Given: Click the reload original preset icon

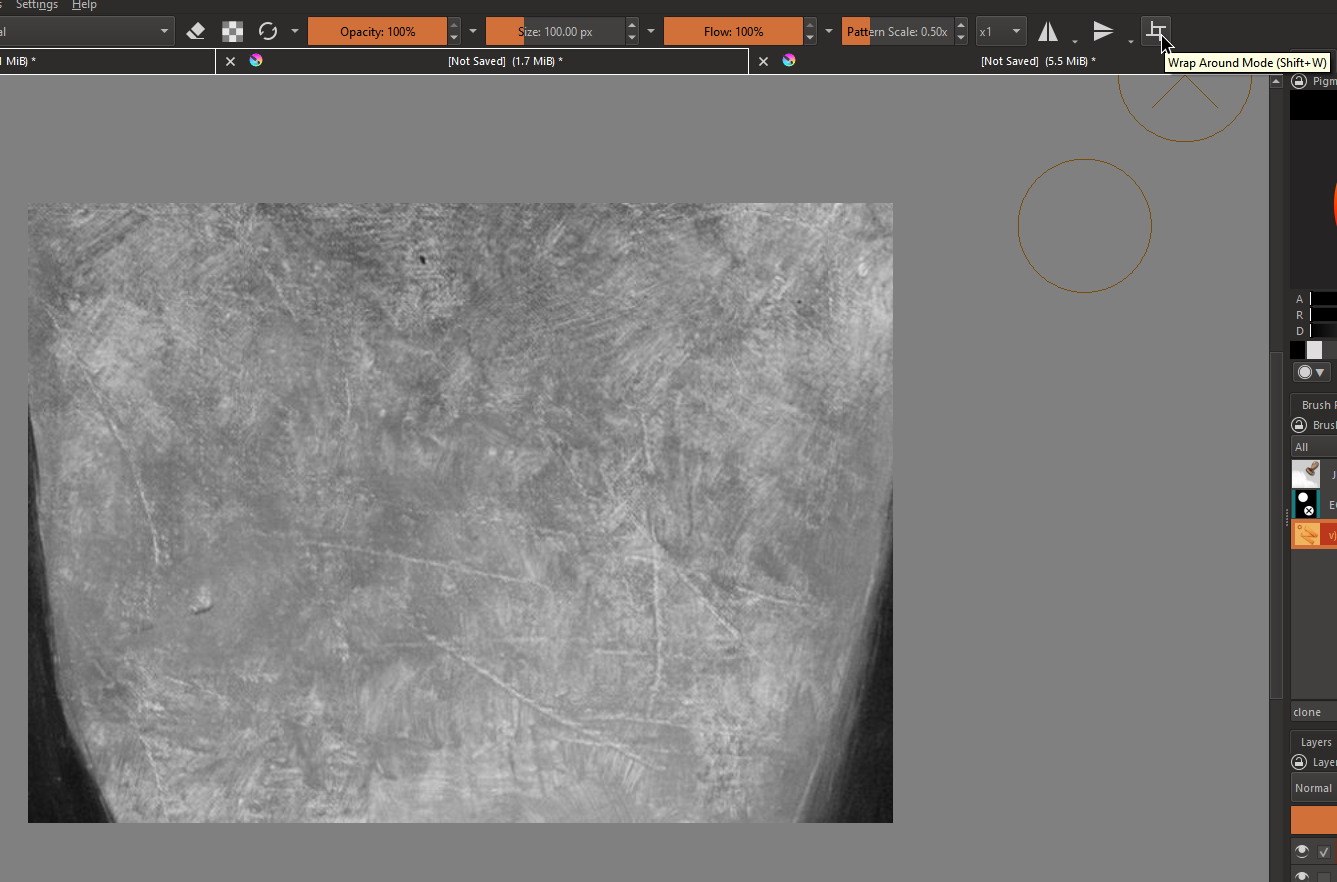Looking at the screenshot, I should pos(267,32).
